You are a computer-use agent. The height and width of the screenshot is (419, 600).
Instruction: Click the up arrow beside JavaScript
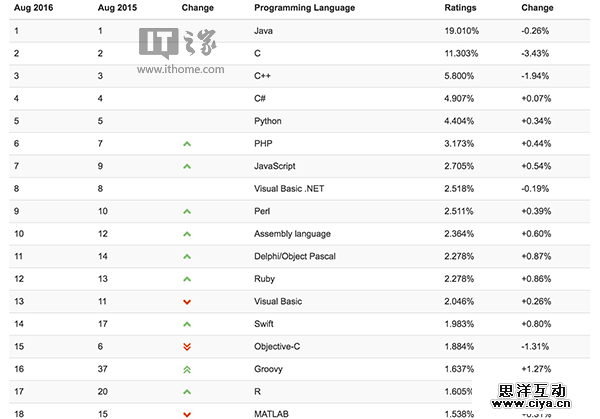pyautogui.click(x=187, y=166)
